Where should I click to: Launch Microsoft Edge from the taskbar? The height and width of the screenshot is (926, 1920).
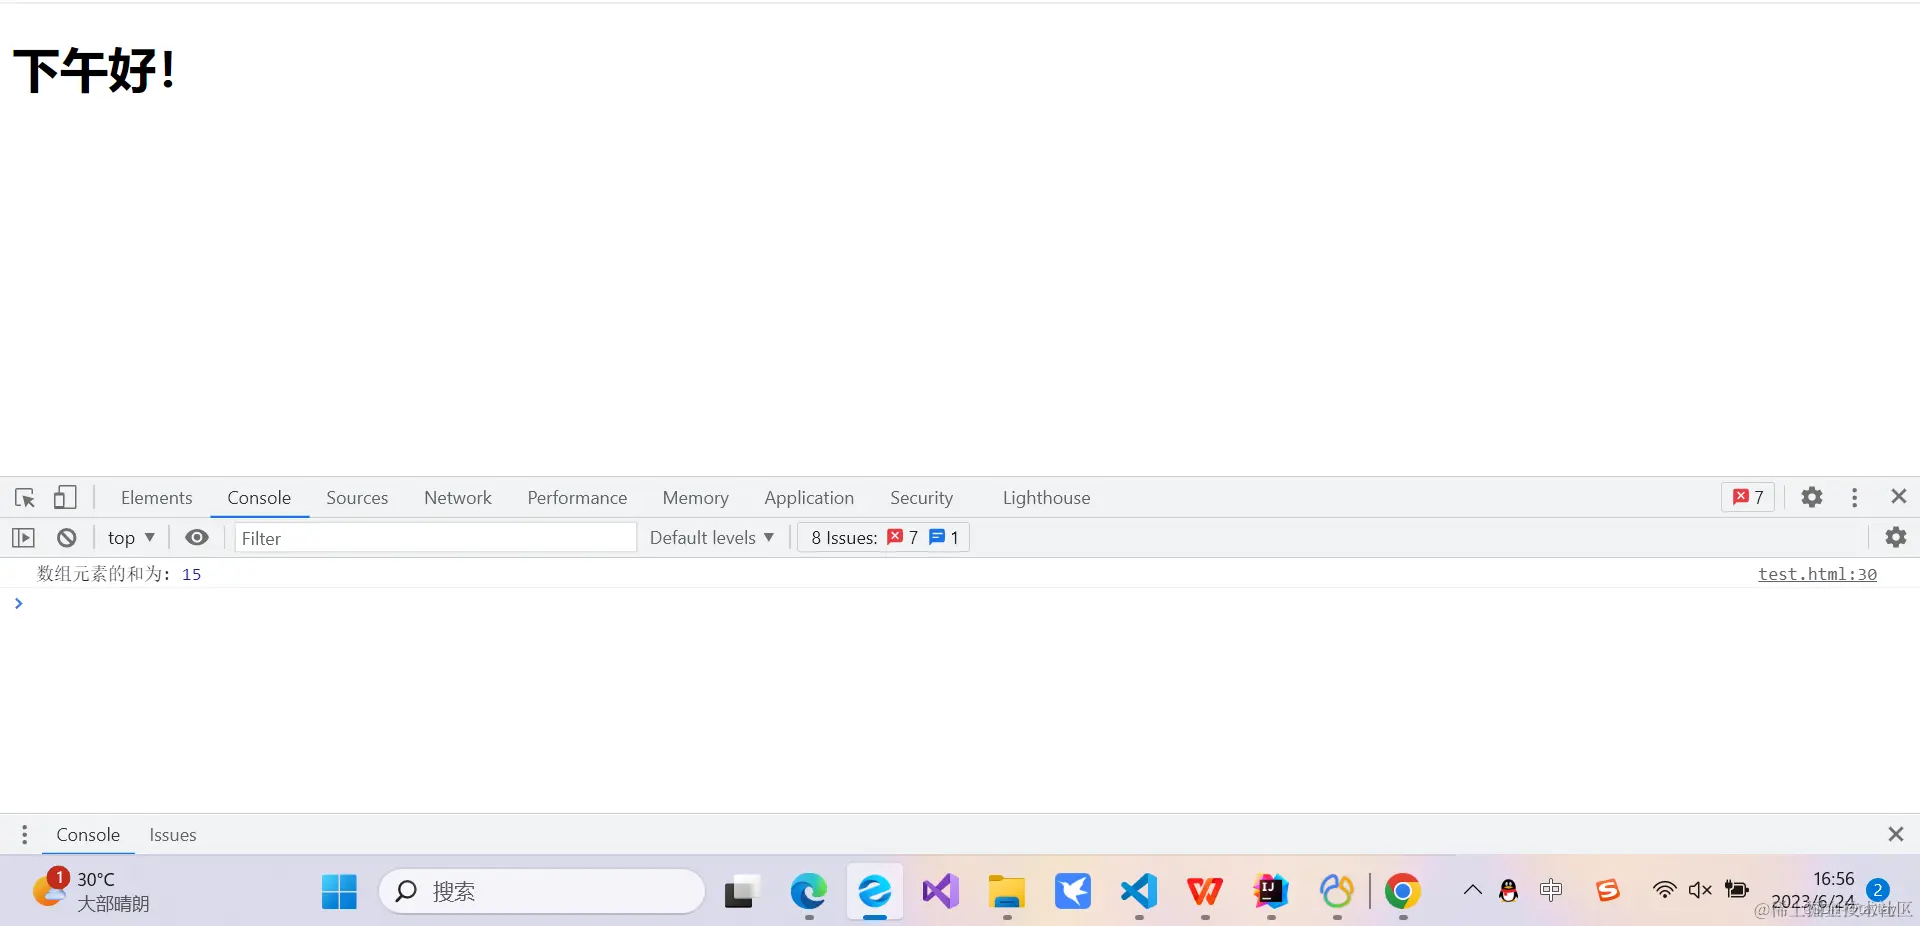click(808, 891)
